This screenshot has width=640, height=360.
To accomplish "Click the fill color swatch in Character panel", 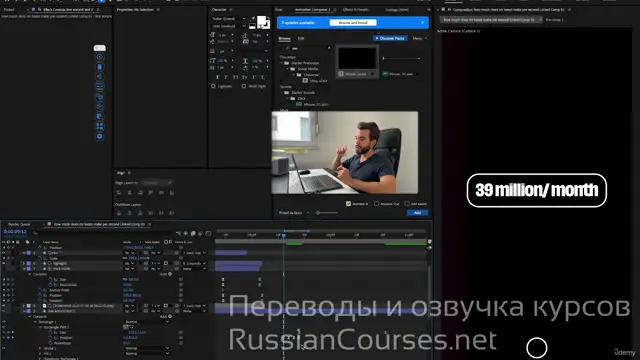I will (x=262, y=20).
